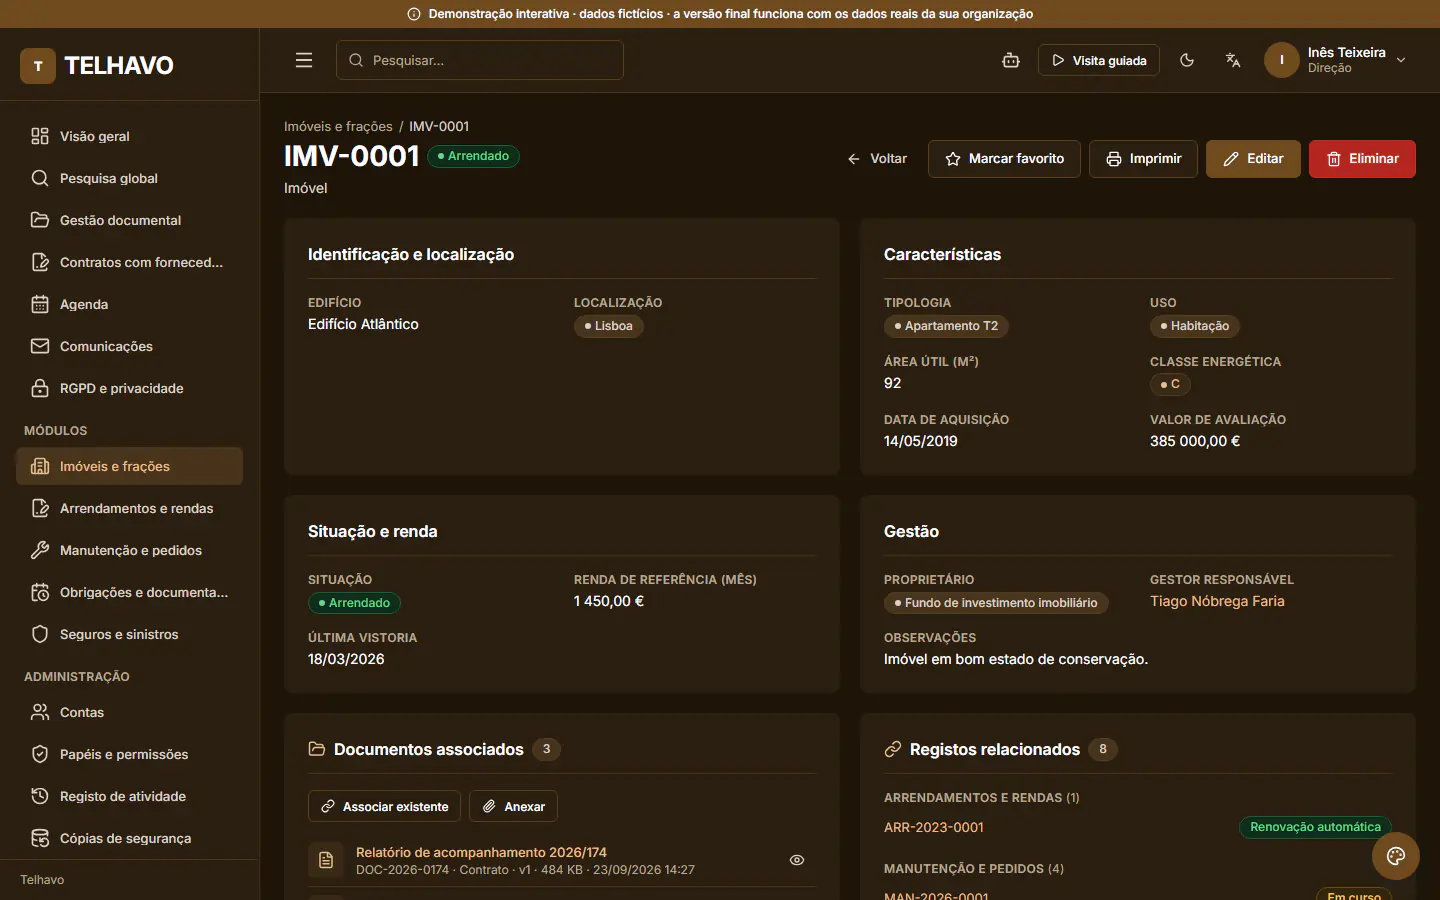Open Contratos com fornecedores menu item
The height and width of the screenshot is (900, 1440).
tap(130, 262)
